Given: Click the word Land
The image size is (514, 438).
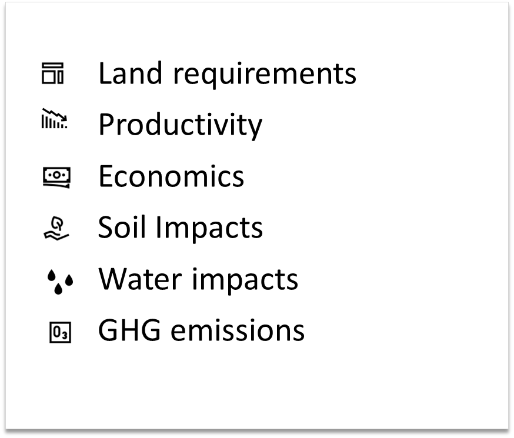Looking at the screenshot, I should 130,73.
